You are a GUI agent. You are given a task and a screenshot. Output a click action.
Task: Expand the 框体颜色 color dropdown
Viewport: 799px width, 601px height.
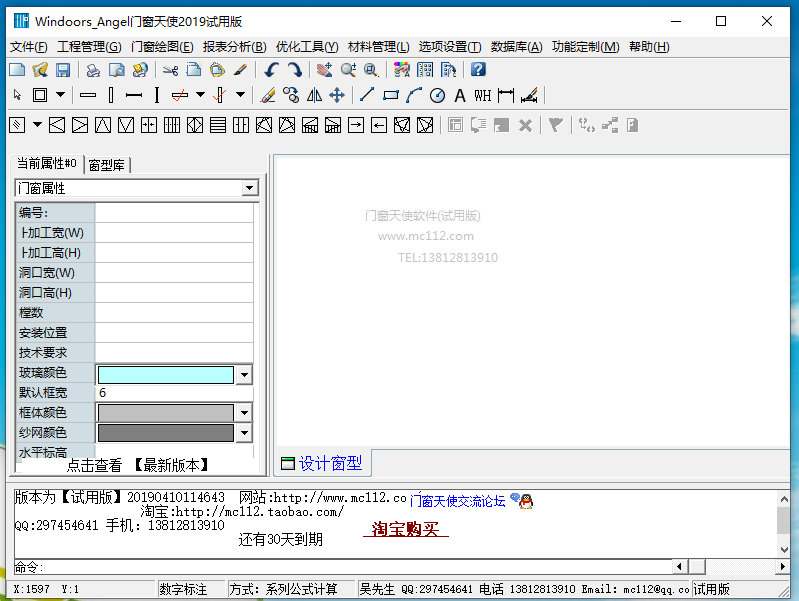click(245, 413)
